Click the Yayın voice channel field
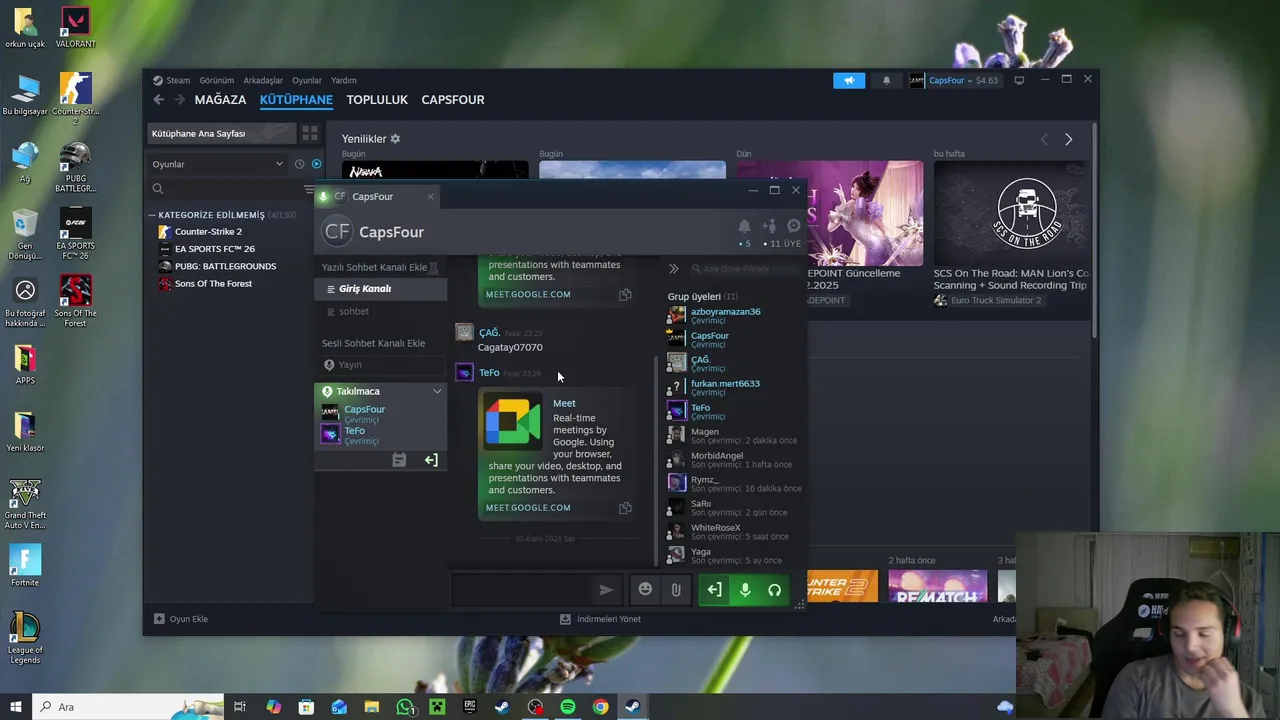The image size is (1280, 720). coord(380,365)
